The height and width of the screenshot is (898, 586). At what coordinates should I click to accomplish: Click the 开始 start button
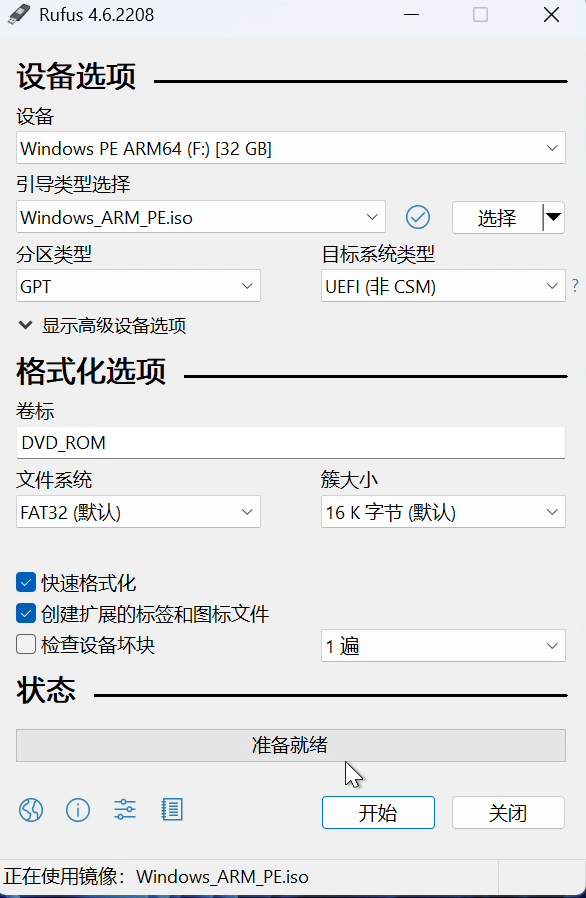[x=378, y=812]
